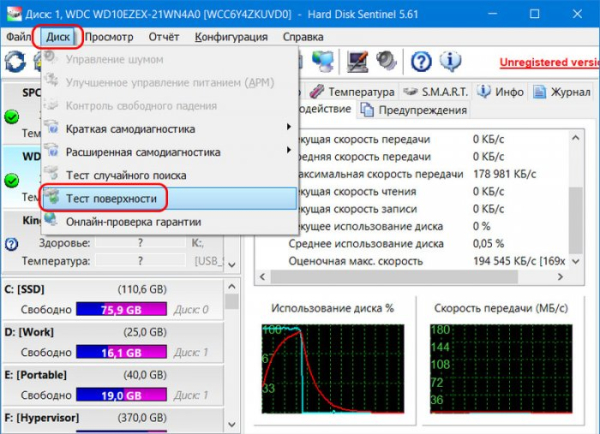Open the Диск menu

coord(58,37)
